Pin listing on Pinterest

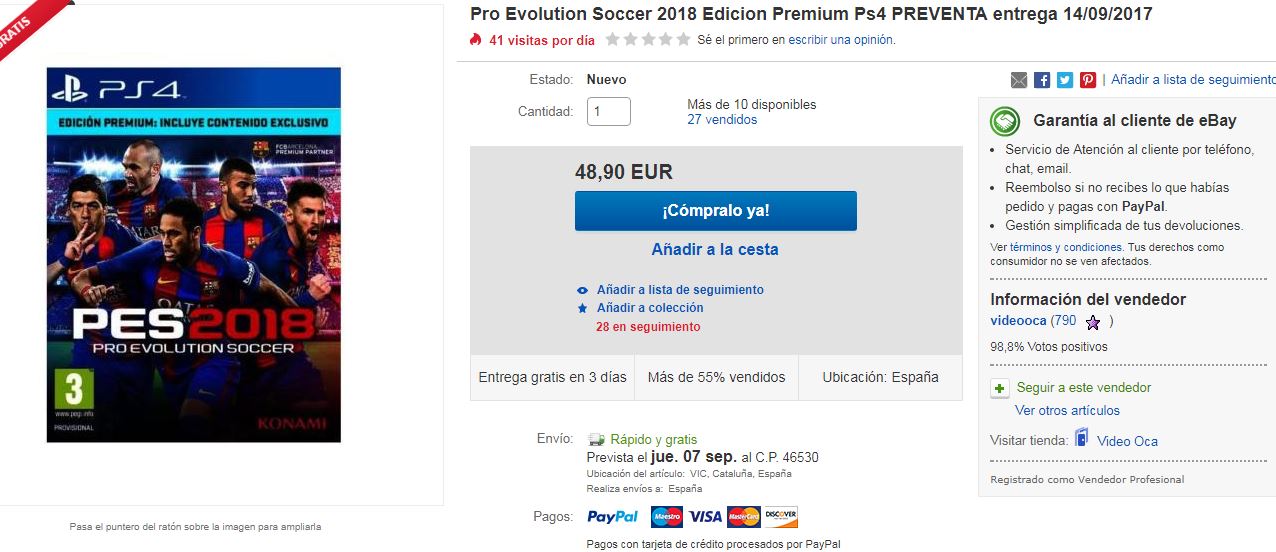(1088, 80)
